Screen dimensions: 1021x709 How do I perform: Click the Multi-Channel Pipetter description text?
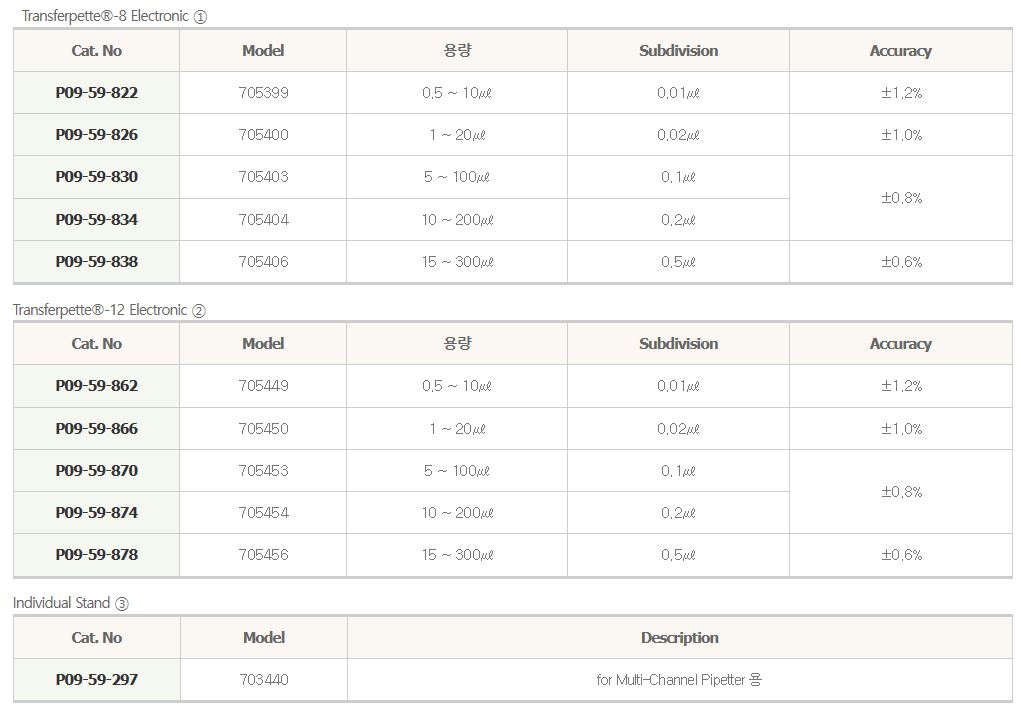pos(679,680)
